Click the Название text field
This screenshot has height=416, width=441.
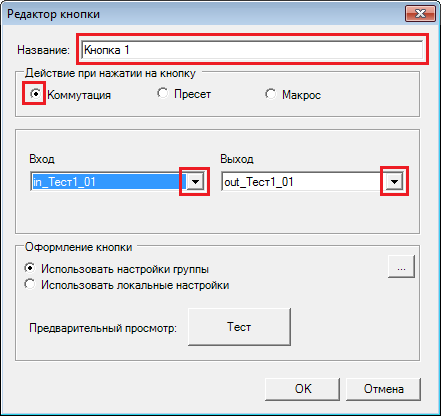click(x=252, y=50)
